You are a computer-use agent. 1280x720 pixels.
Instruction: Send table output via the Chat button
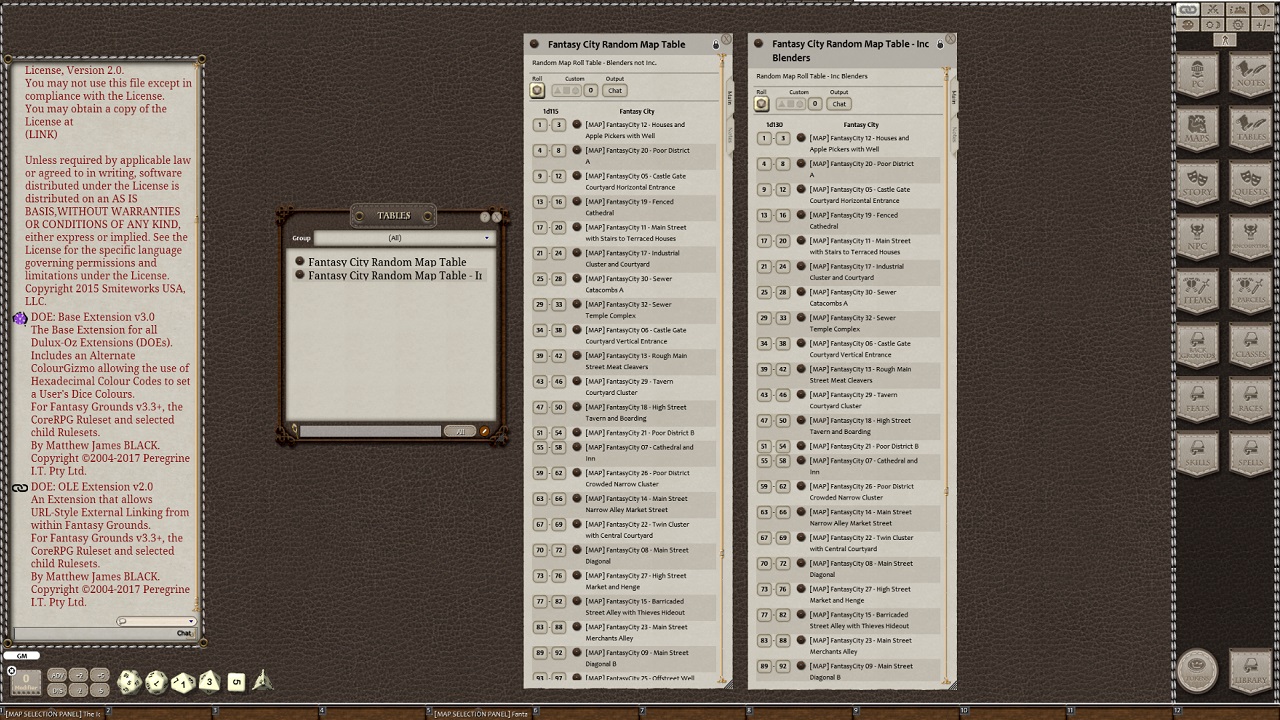pos(615,90)
